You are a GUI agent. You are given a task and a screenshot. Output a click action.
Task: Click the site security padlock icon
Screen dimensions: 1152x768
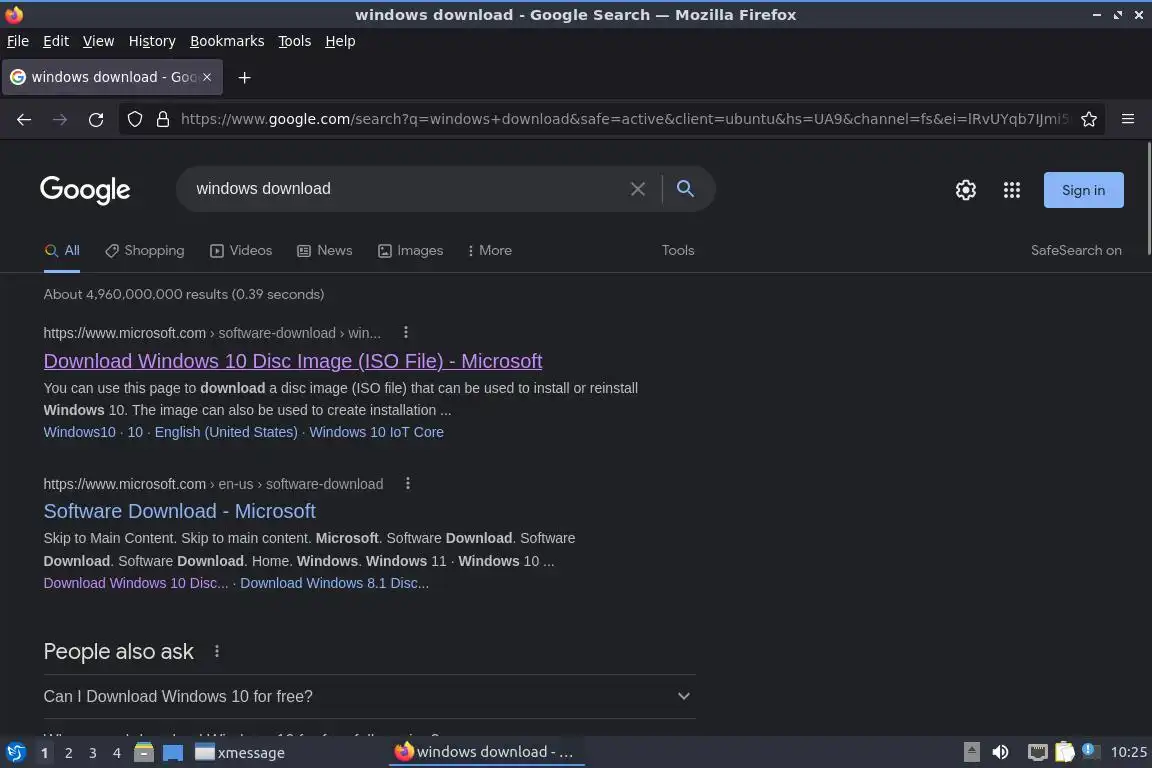[x=163, y=119]
